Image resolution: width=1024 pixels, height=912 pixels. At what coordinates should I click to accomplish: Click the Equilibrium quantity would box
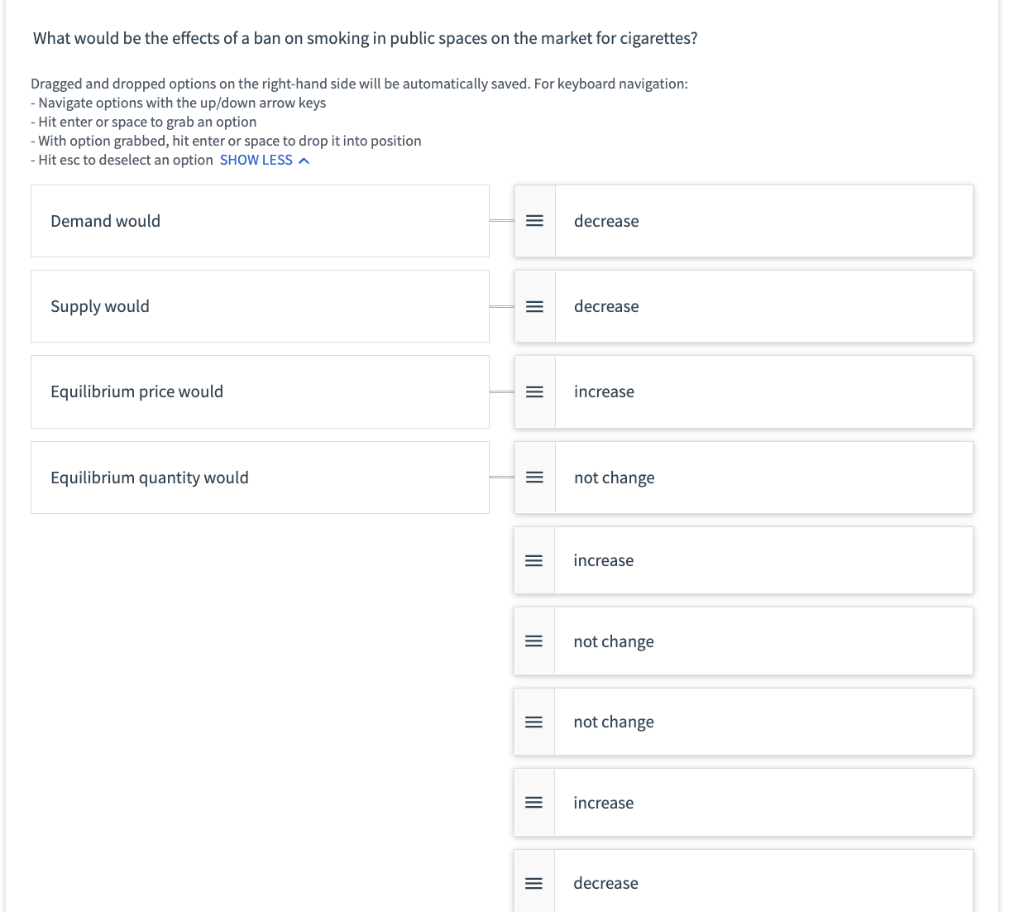pyautogui.click(x=260, y=478)
